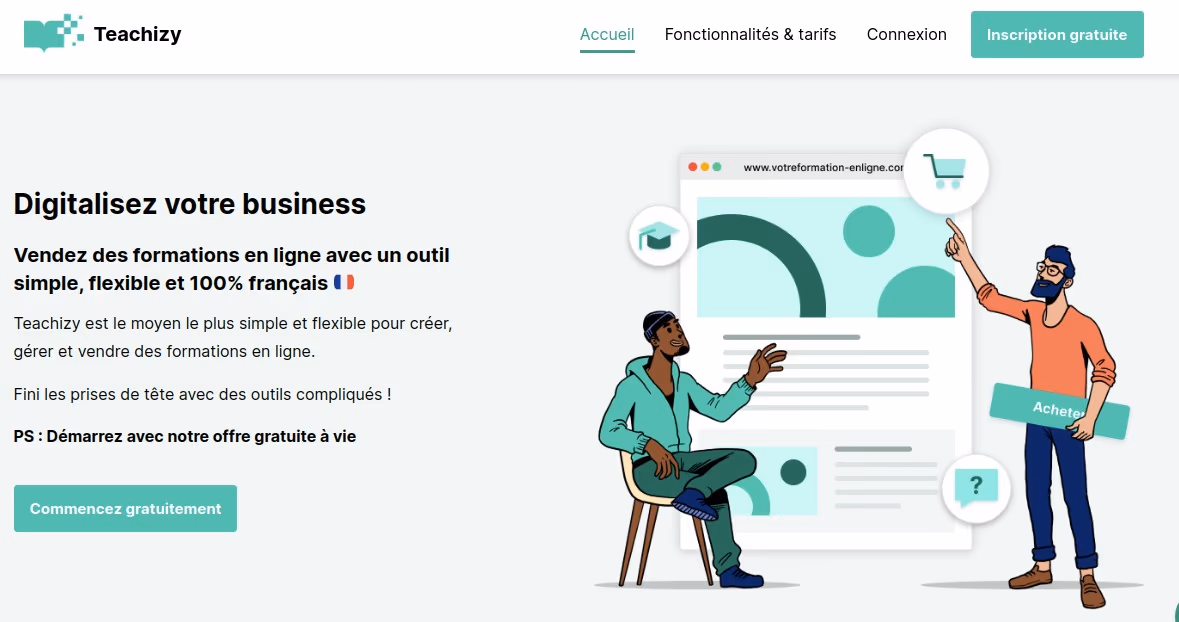Go to Fonctionnalités & tarifs page

point(750,35)
